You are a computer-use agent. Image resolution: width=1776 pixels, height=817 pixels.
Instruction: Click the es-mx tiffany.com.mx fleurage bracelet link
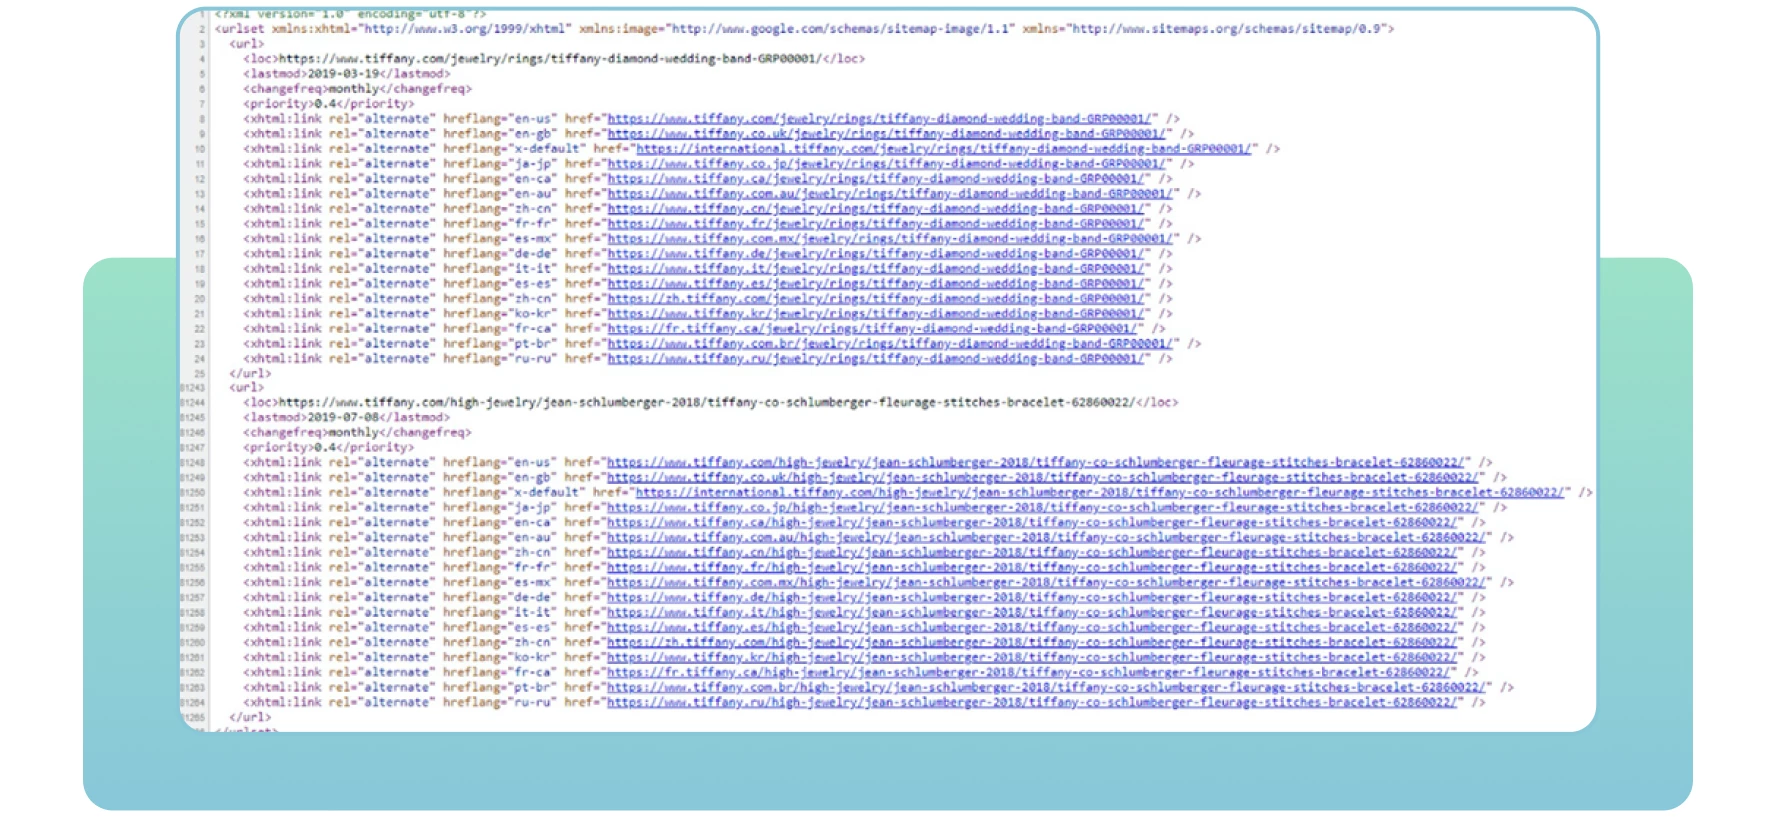coord(1048,582)
